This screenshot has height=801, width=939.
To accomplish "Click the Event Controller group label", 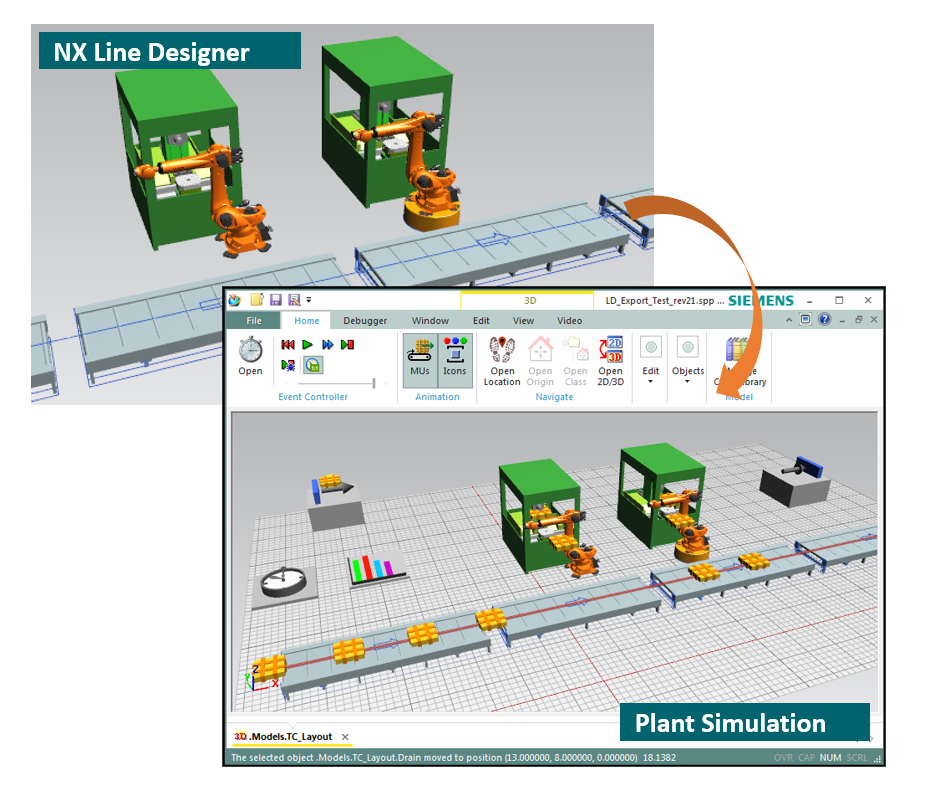I will coord(313,397).
